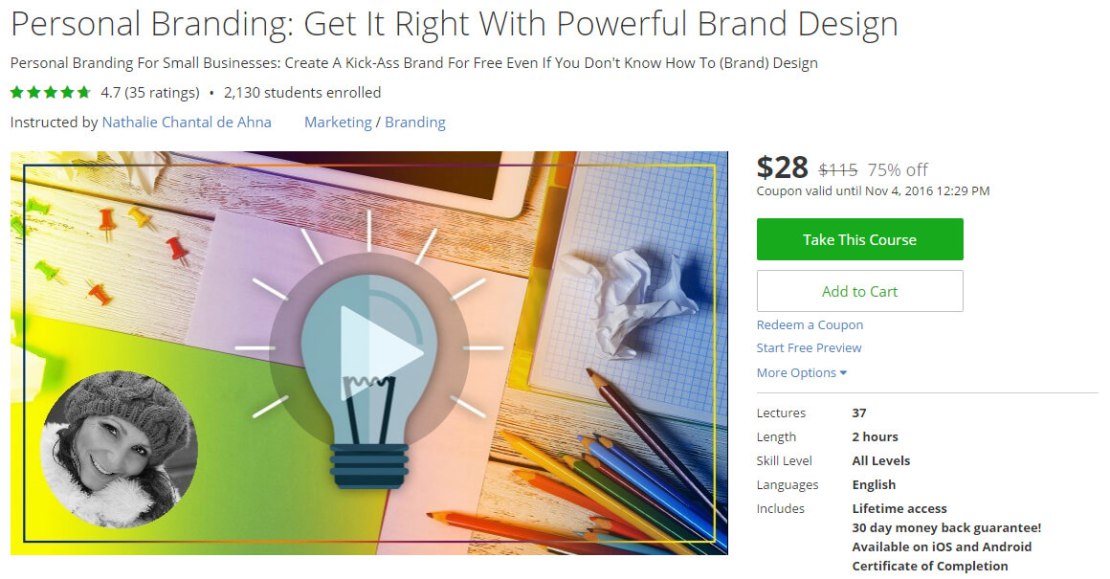Click the instructor's circular portrait photo
1110x579 pixels.
(119, 449)
